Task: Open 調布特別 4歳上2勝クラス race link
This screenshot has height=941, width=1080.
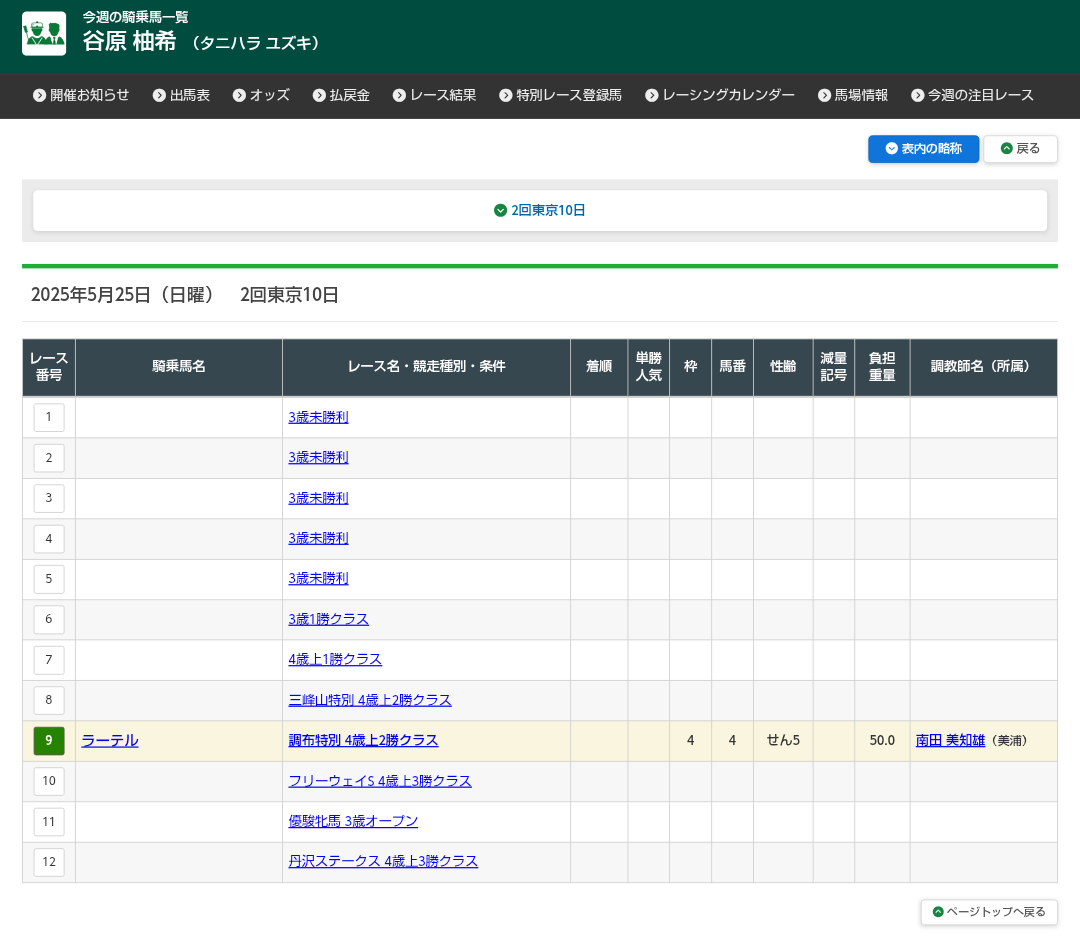Action: (363, 741)
